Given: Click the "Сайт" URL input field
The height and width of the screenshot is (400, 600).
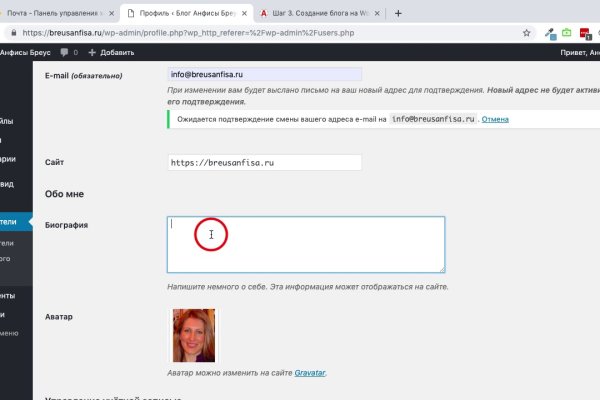Looking at the screenshot, I should tap(264, 162).
